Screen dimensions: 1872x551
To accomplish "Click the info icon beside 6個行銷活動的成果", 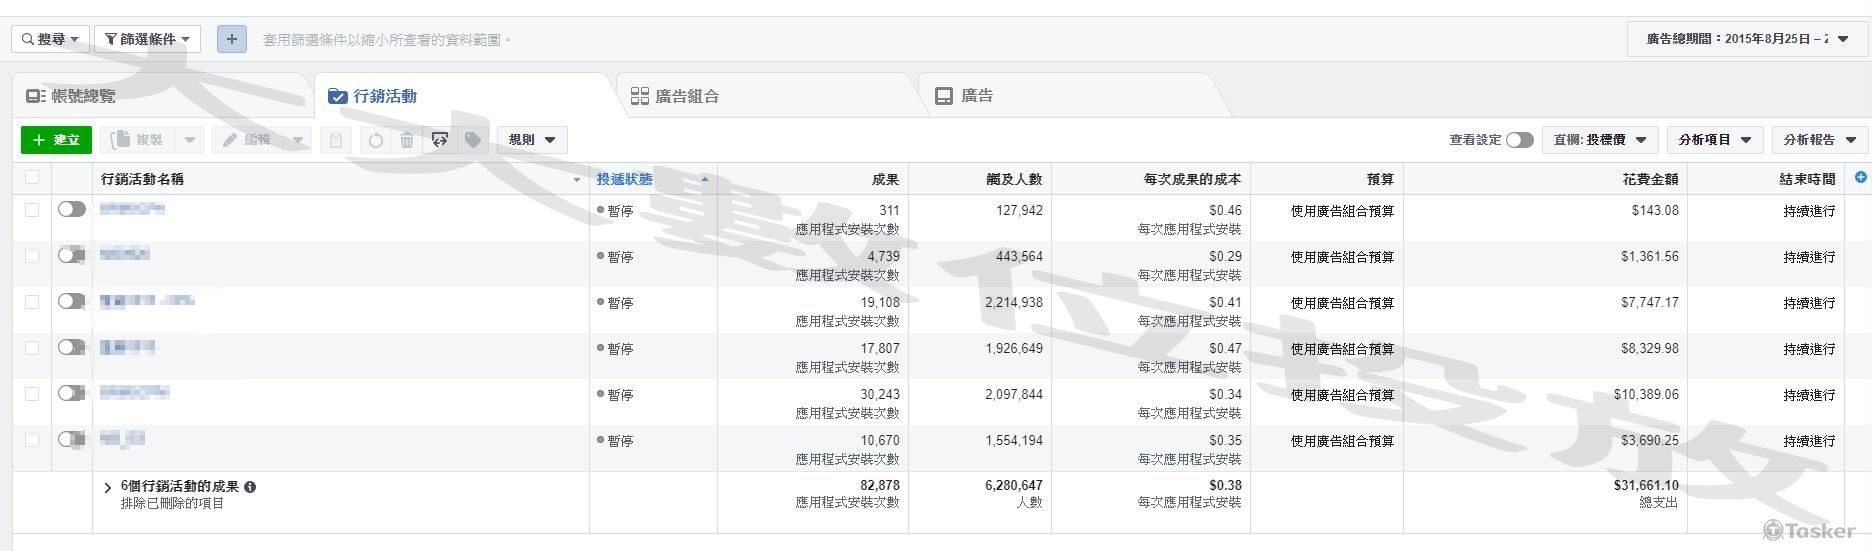I will pos(250,487).
